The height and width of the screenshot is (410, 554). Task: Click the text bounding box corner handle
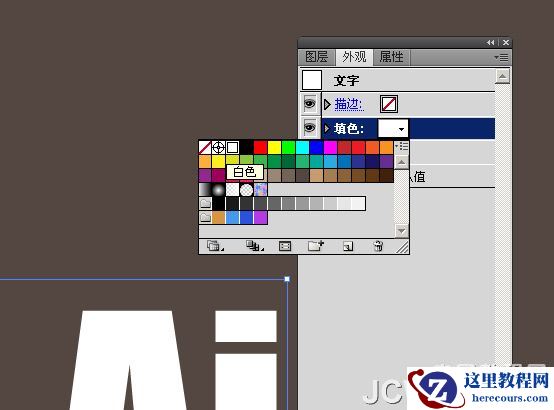pos(287,279)
